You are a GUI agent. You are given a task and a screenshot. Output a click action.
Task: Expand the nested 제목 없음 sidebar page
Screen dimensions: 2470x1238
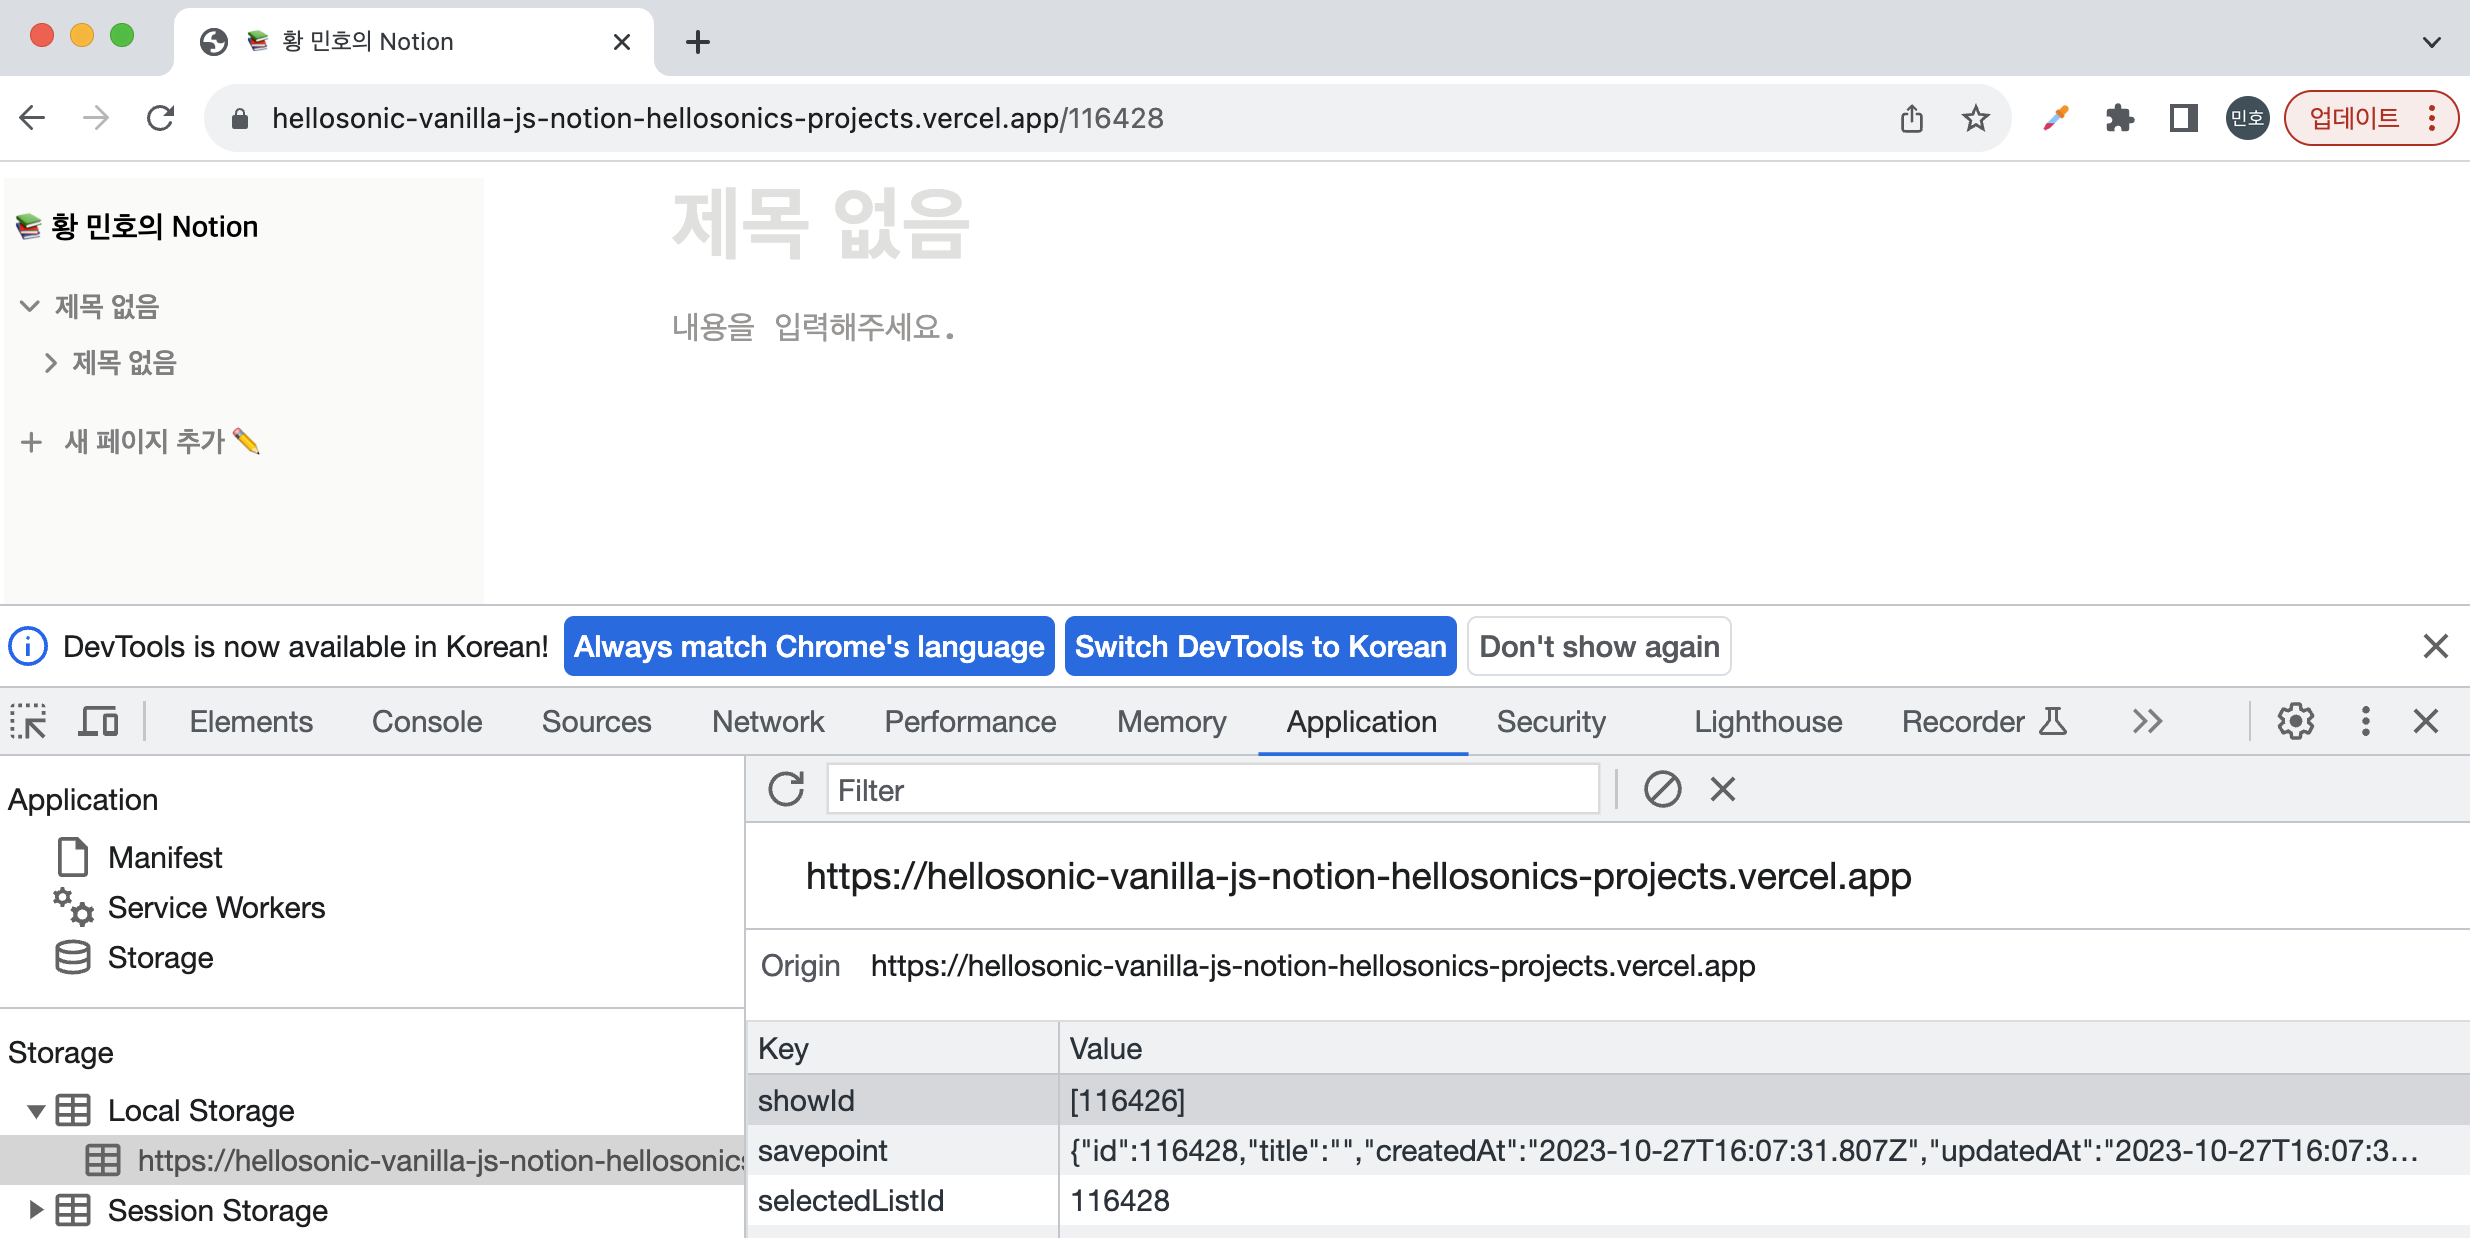coord(50,362)
